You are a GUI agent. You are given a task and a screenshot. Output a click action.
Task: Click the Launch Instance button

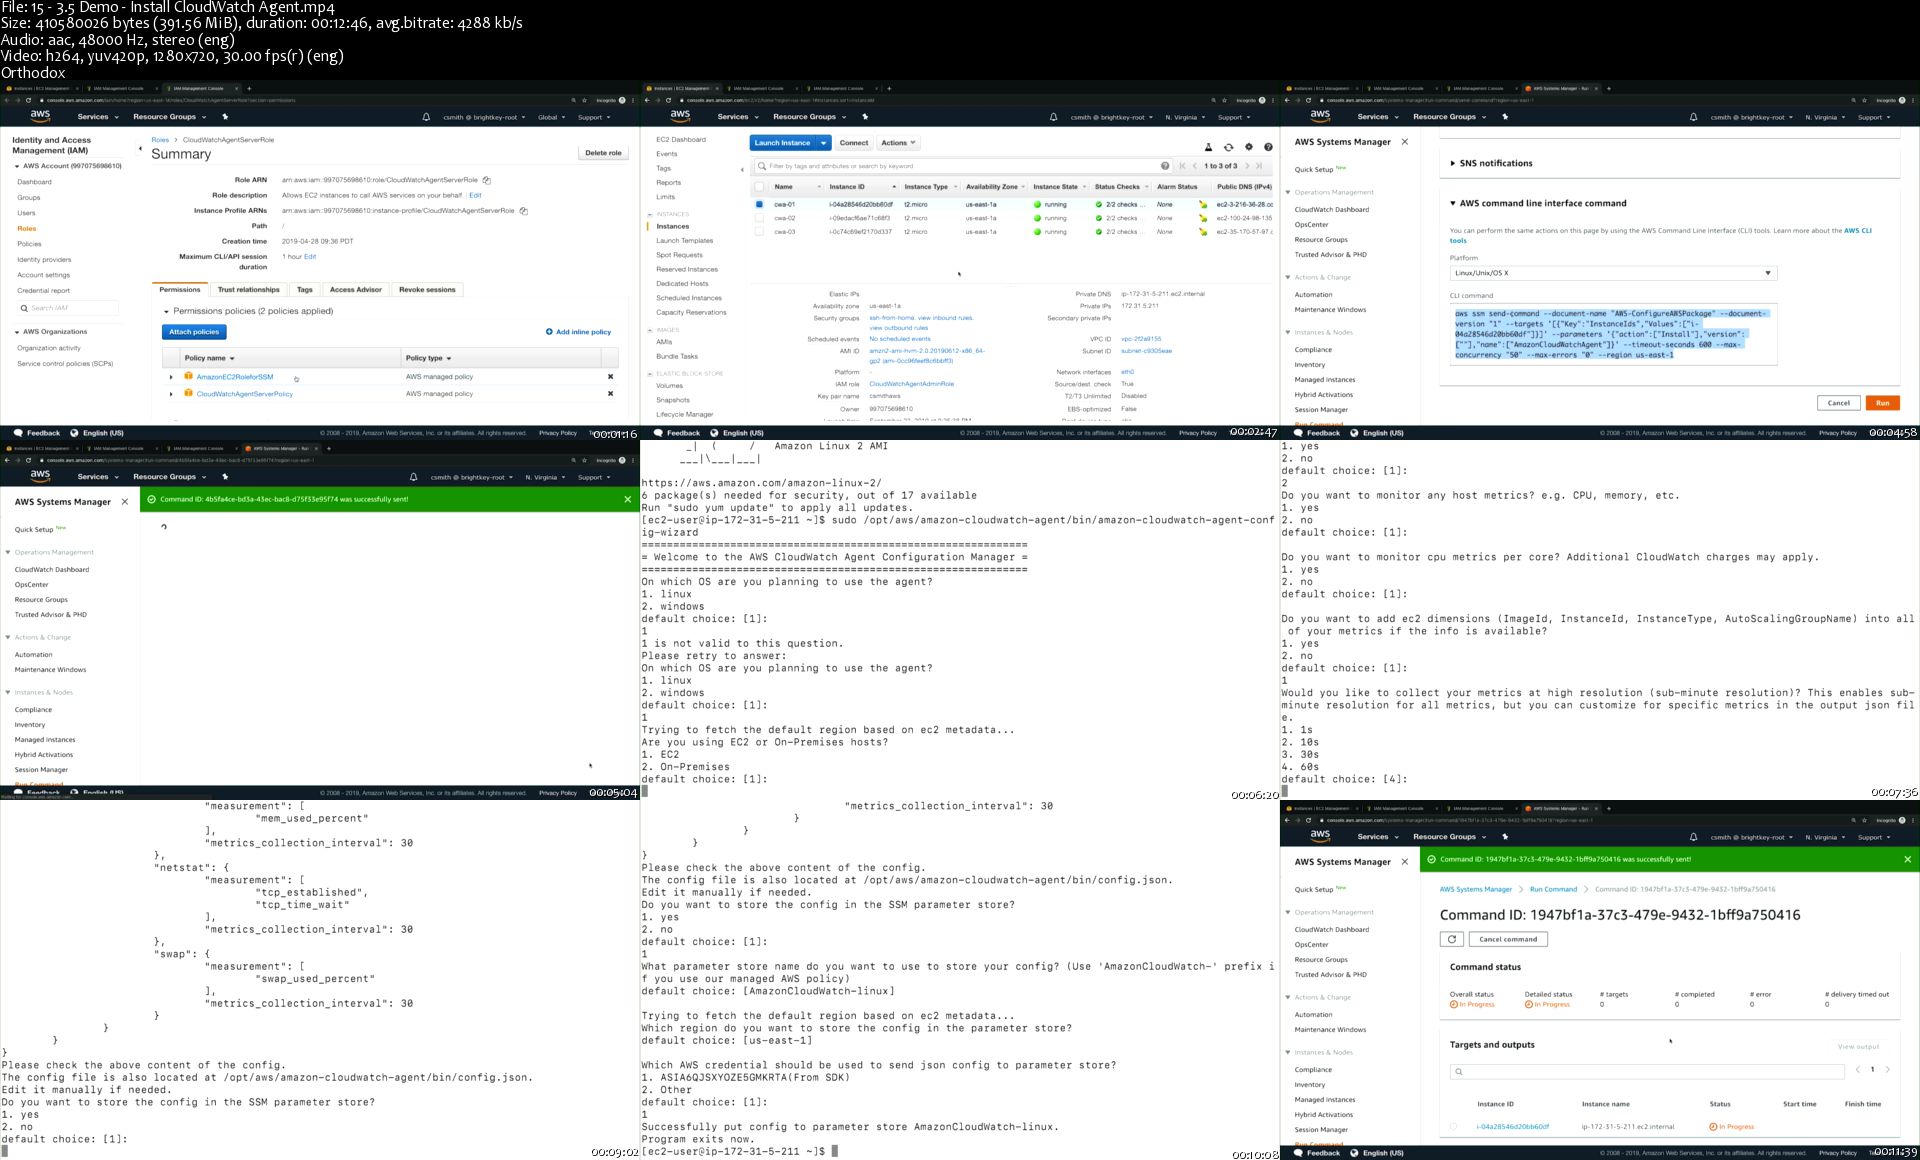coord(783,143)
